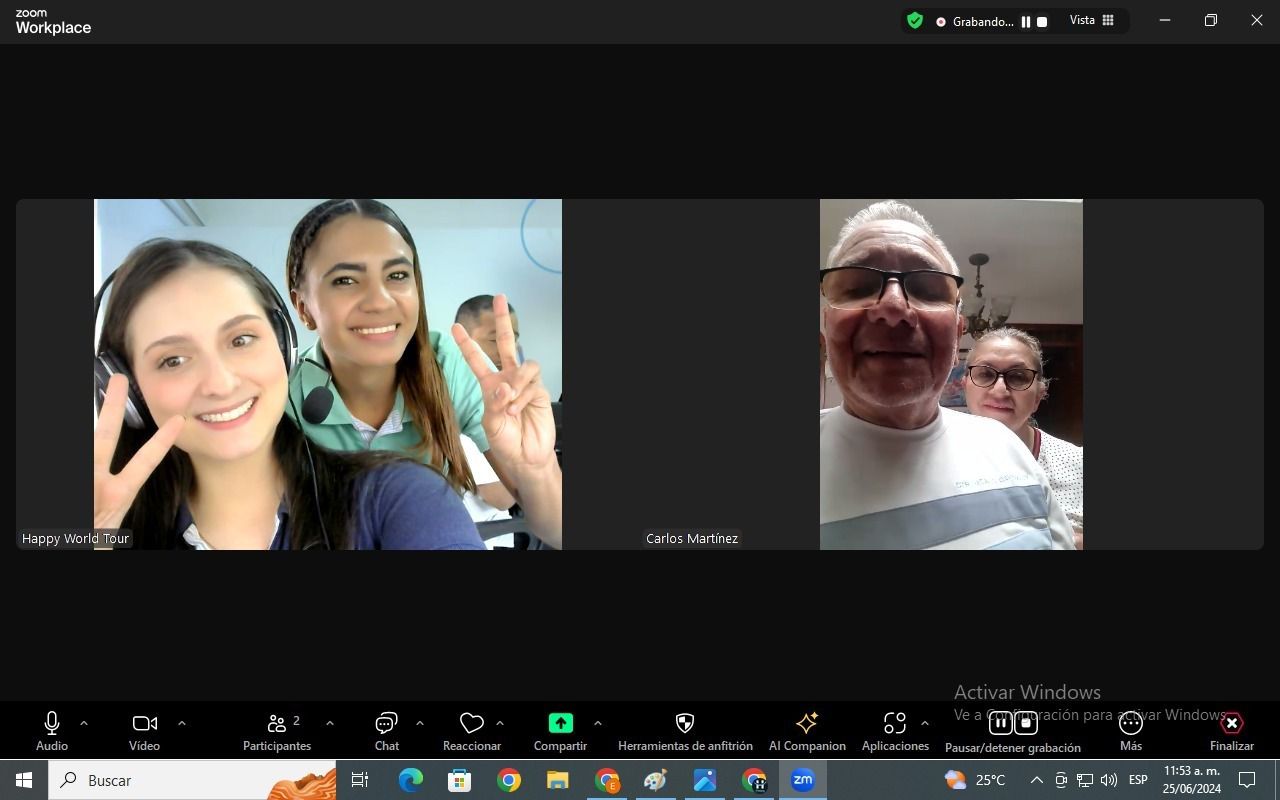Open the volume speaker tray icon
The image size is (1280, 800).
click(1109, 780)
